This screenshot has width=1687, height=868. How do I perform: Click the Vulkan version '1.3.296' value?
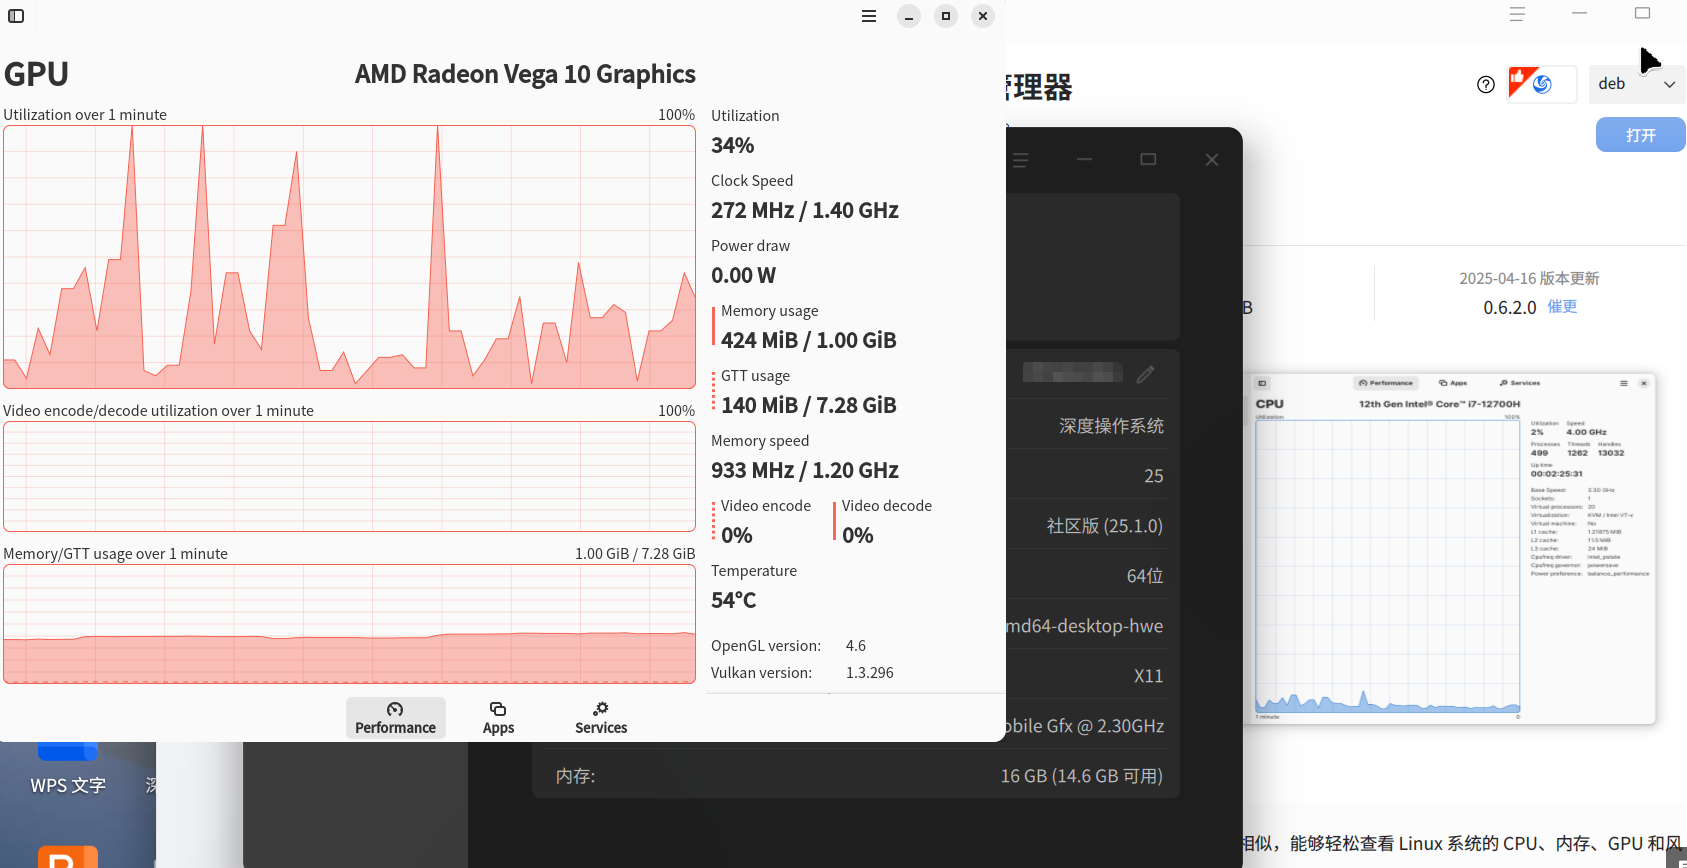(870, 673)
